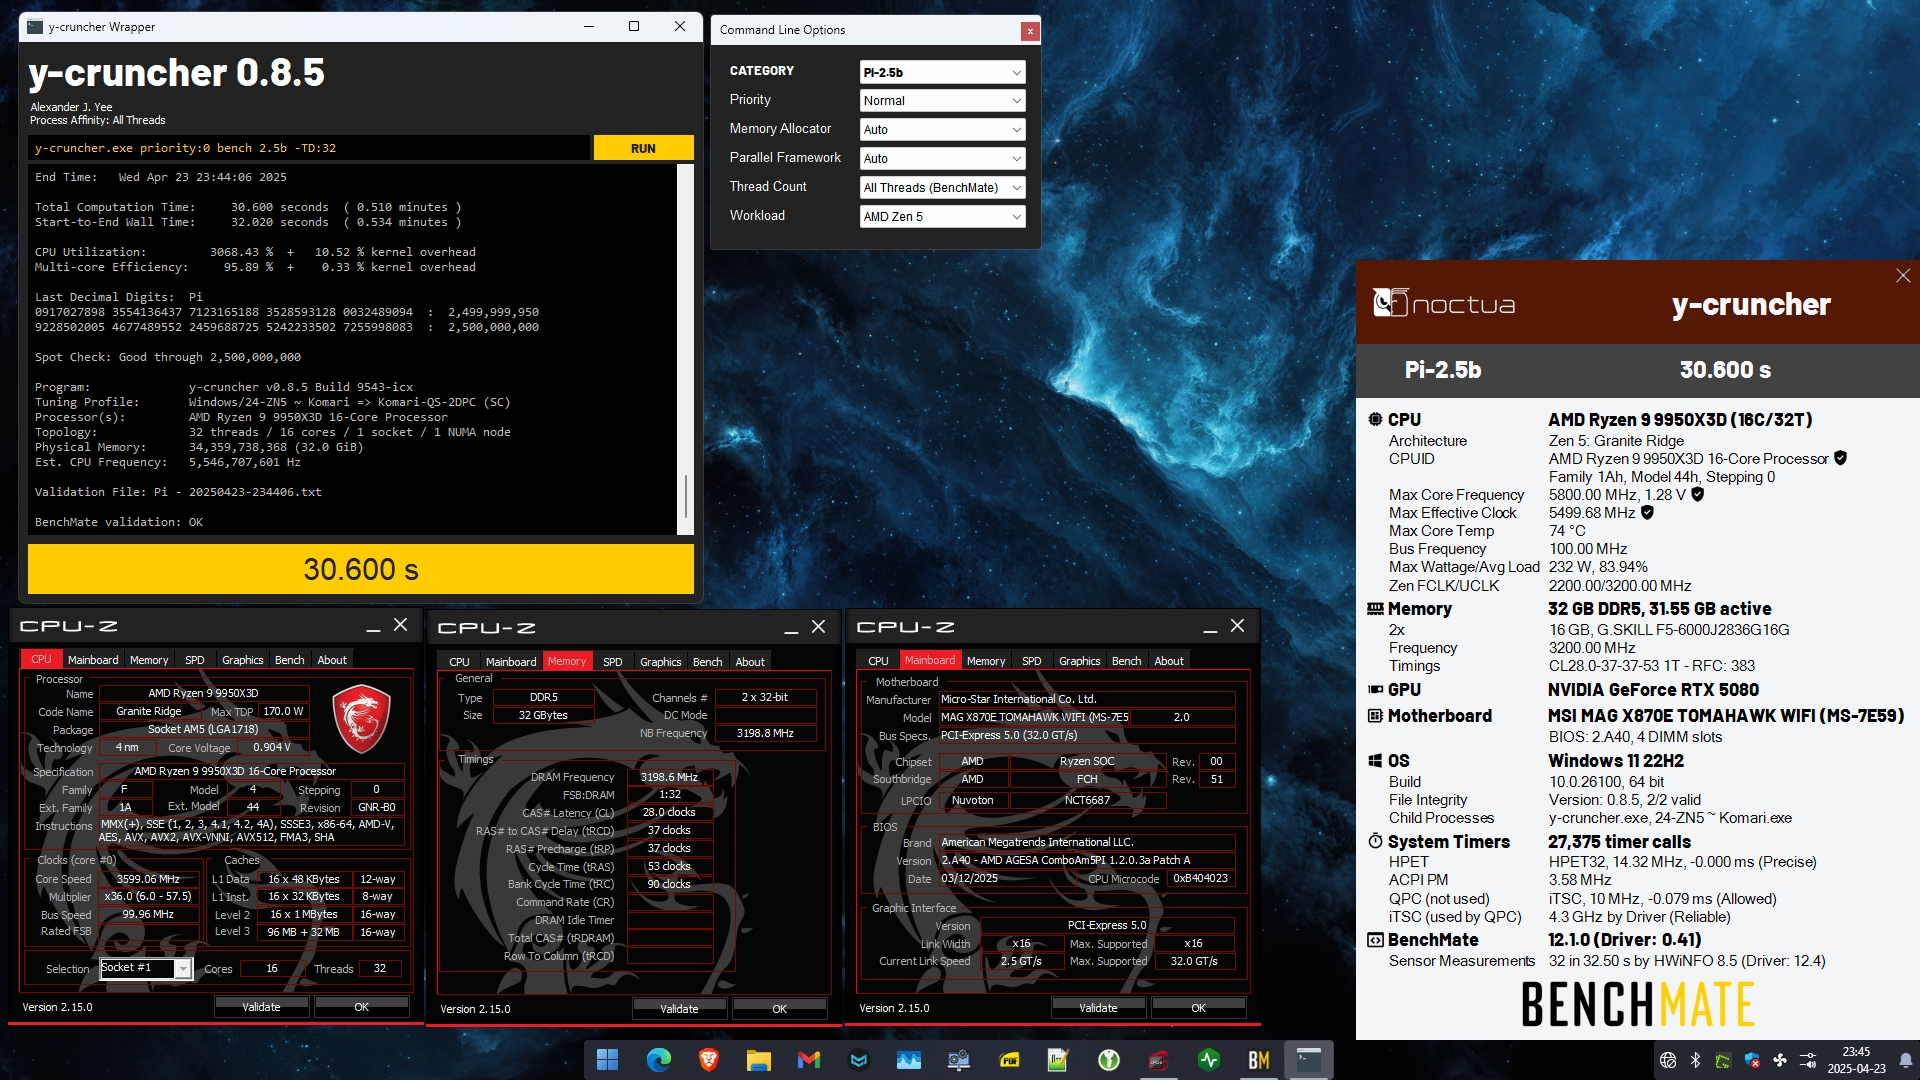Switch to Mainboard tab in the CPU-Z CPU window
The height and width of the screenshot is (1080, 1920).
[93, 660]
